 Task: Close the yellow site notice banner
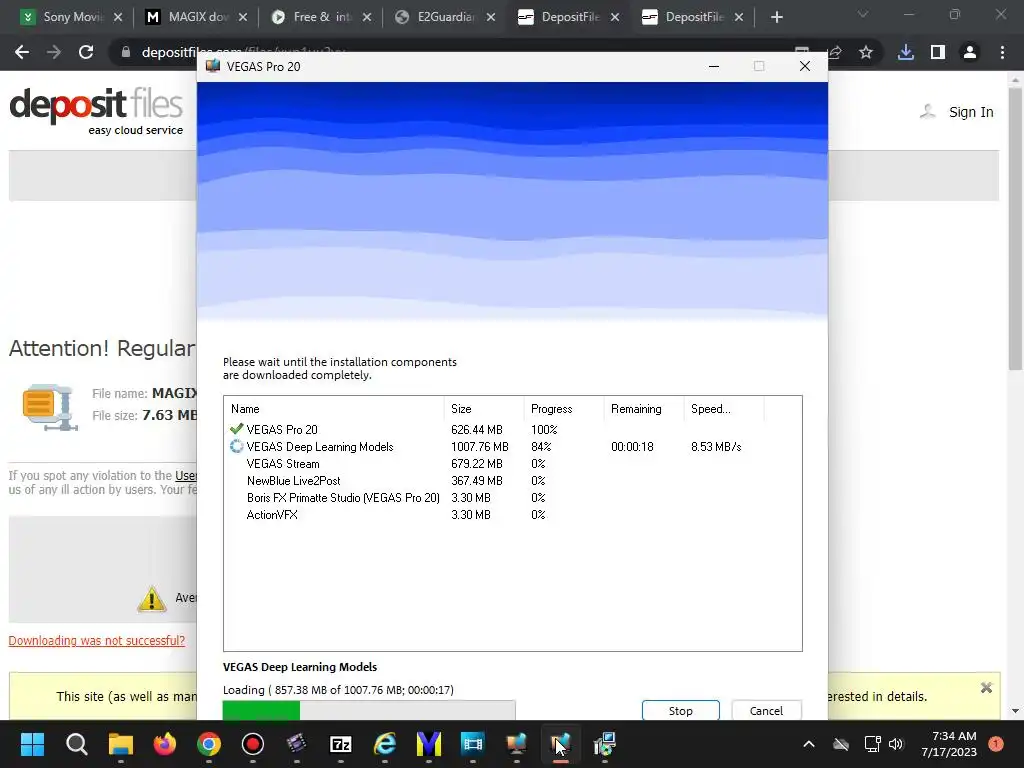986,688
